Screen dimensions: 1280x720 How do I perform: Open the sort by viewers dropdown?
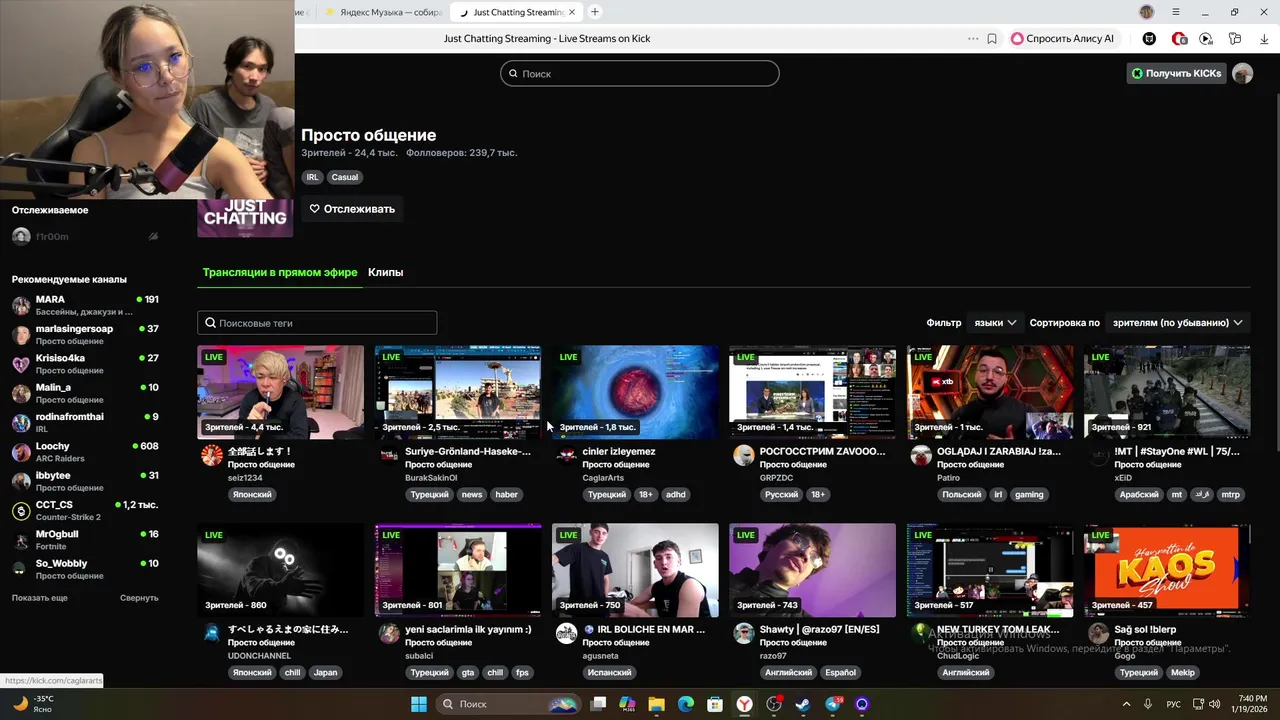pos(1177,323)
